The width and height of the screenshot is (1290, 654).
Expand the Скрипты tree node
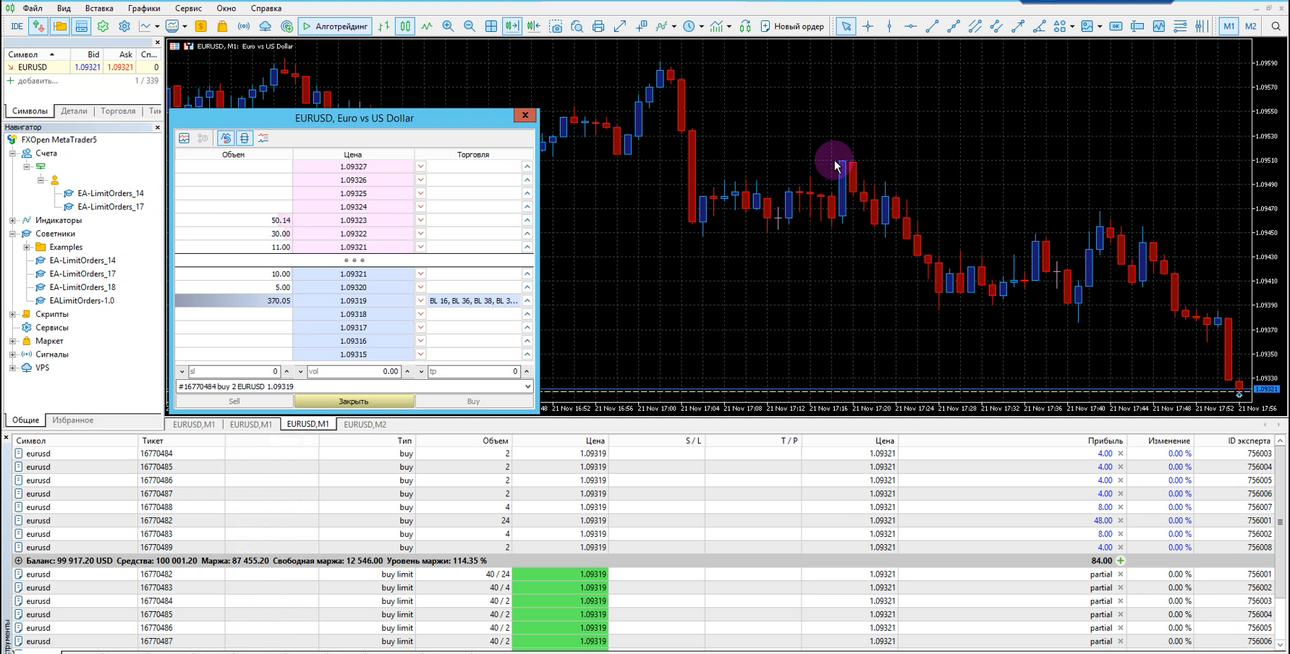coord(13,314)
